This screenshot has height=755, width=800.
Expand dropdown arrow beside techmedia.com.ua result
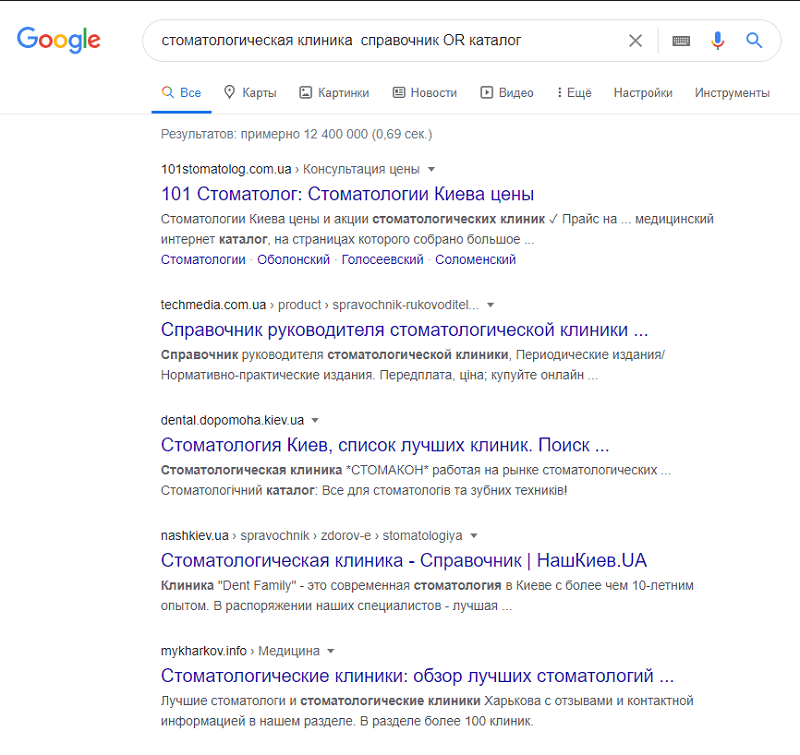(490, 305)
